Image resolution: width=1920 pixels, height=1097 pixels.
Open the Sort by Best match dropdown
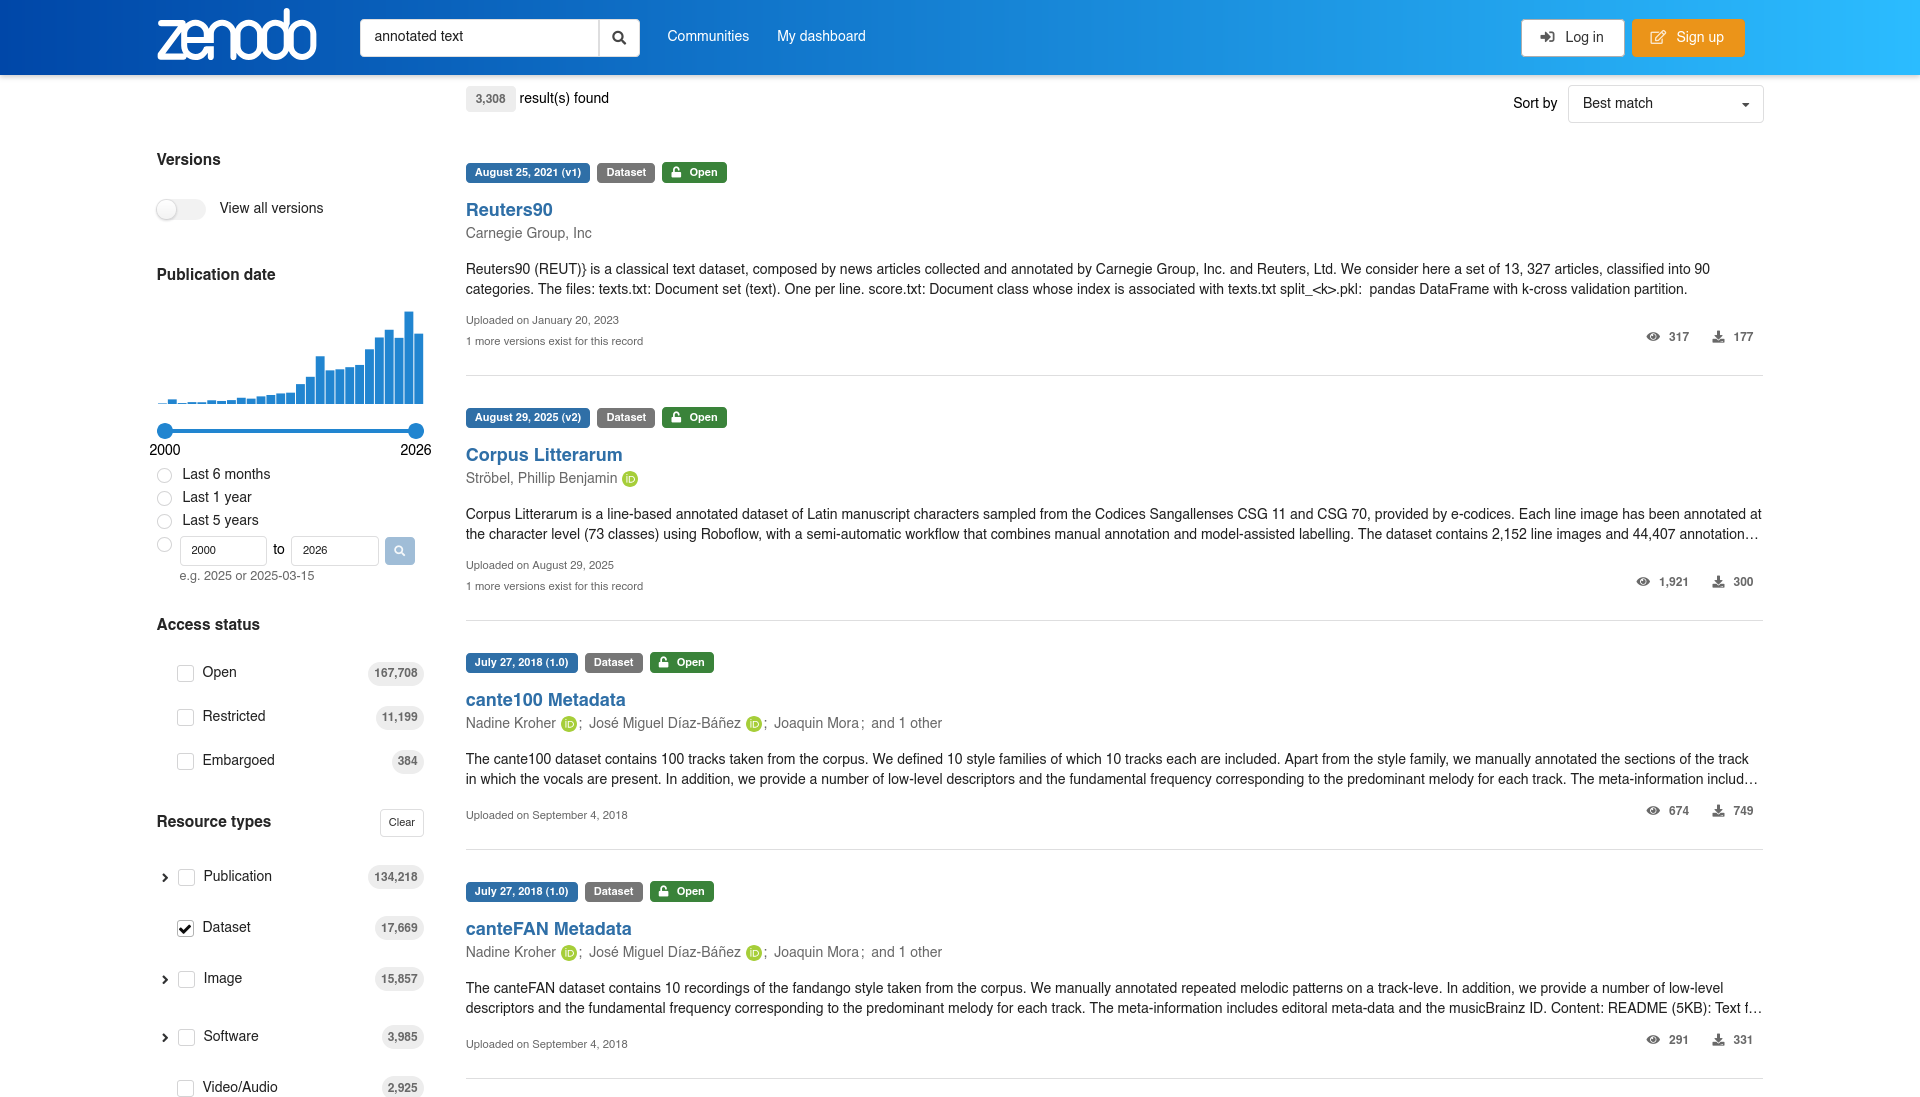[x=1665, y=104]
